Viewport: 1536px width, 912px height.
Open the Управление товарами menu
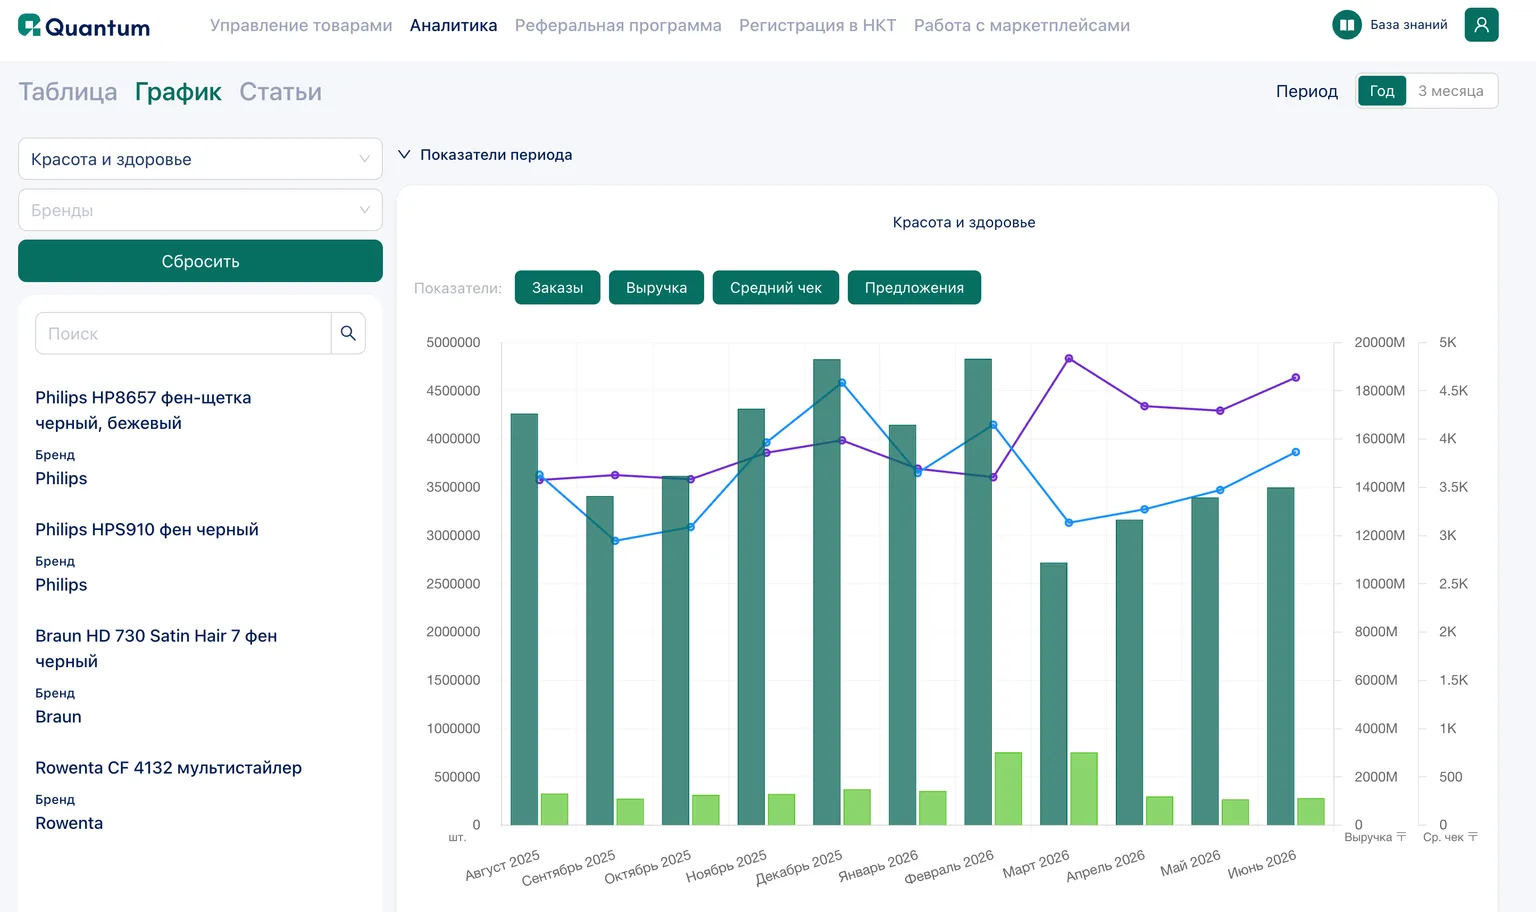tap(301, 26)
